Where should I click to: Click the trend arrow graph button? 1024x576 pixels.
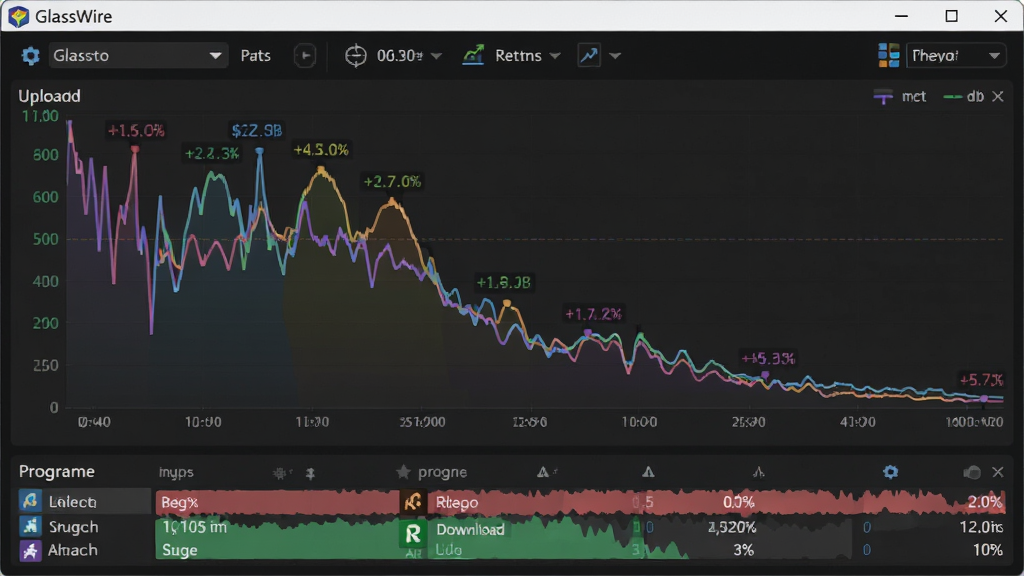coord(589,56)
